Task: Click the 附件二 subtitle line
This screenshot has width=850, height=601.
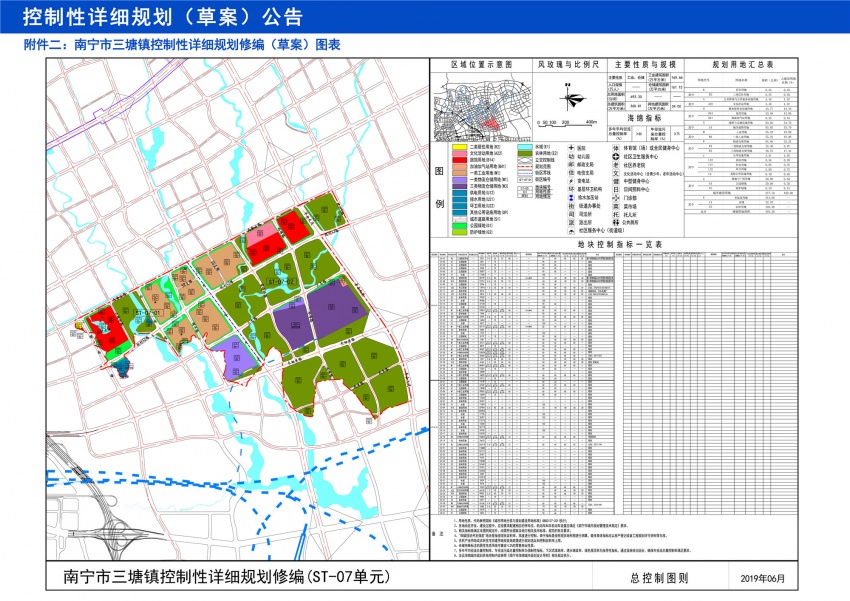Action: pos(182,44)
